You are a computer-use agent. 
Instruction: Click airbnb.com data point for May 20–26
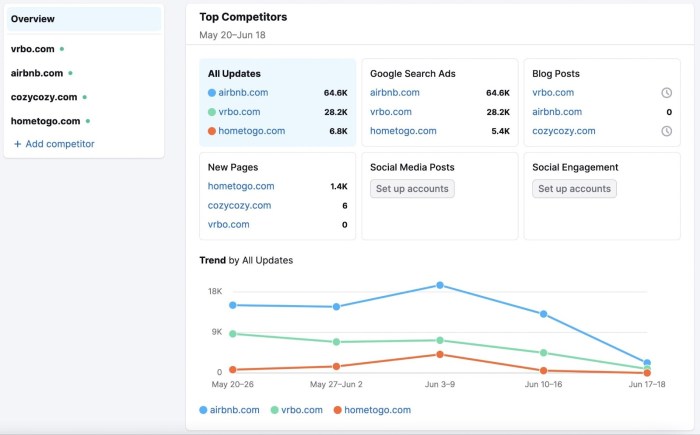(x=233, y=305)
